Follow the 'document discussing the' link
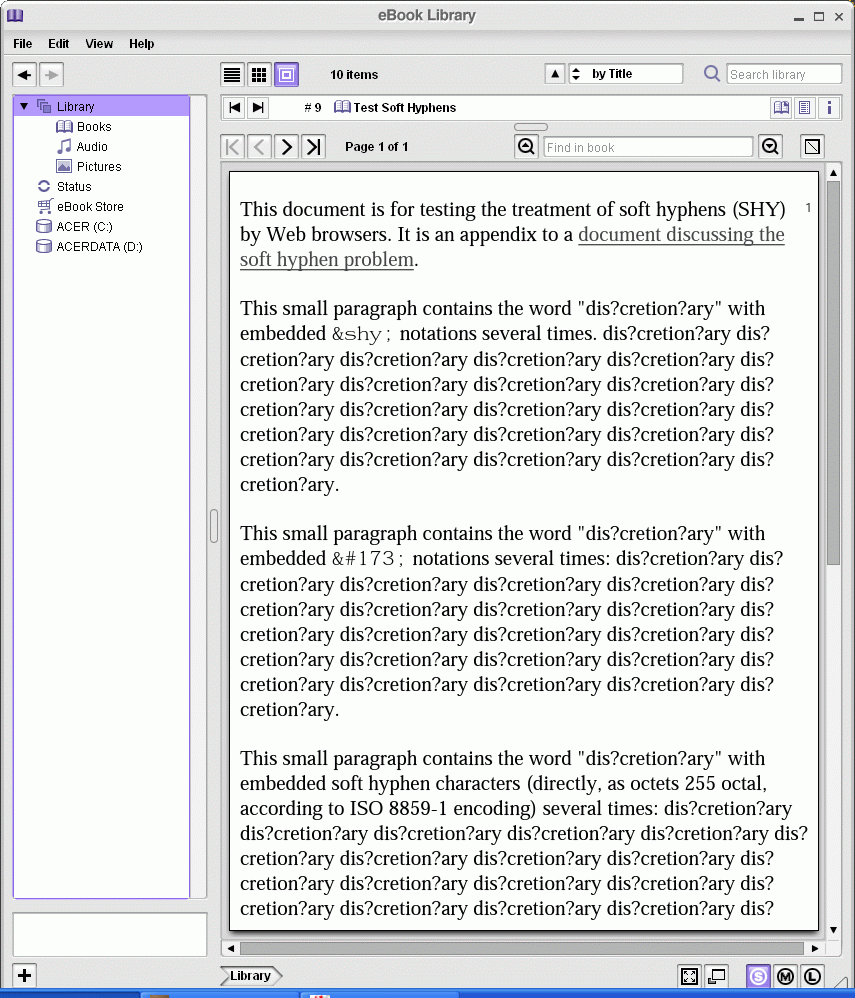 click(681, 234)
